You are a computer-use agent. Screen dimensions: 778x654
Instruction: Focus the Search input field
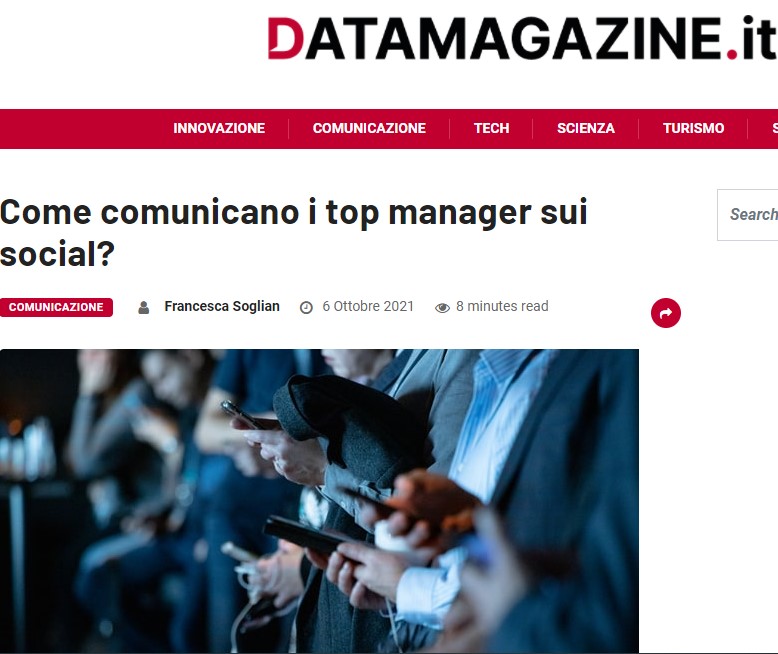click(x=748, y=215)
